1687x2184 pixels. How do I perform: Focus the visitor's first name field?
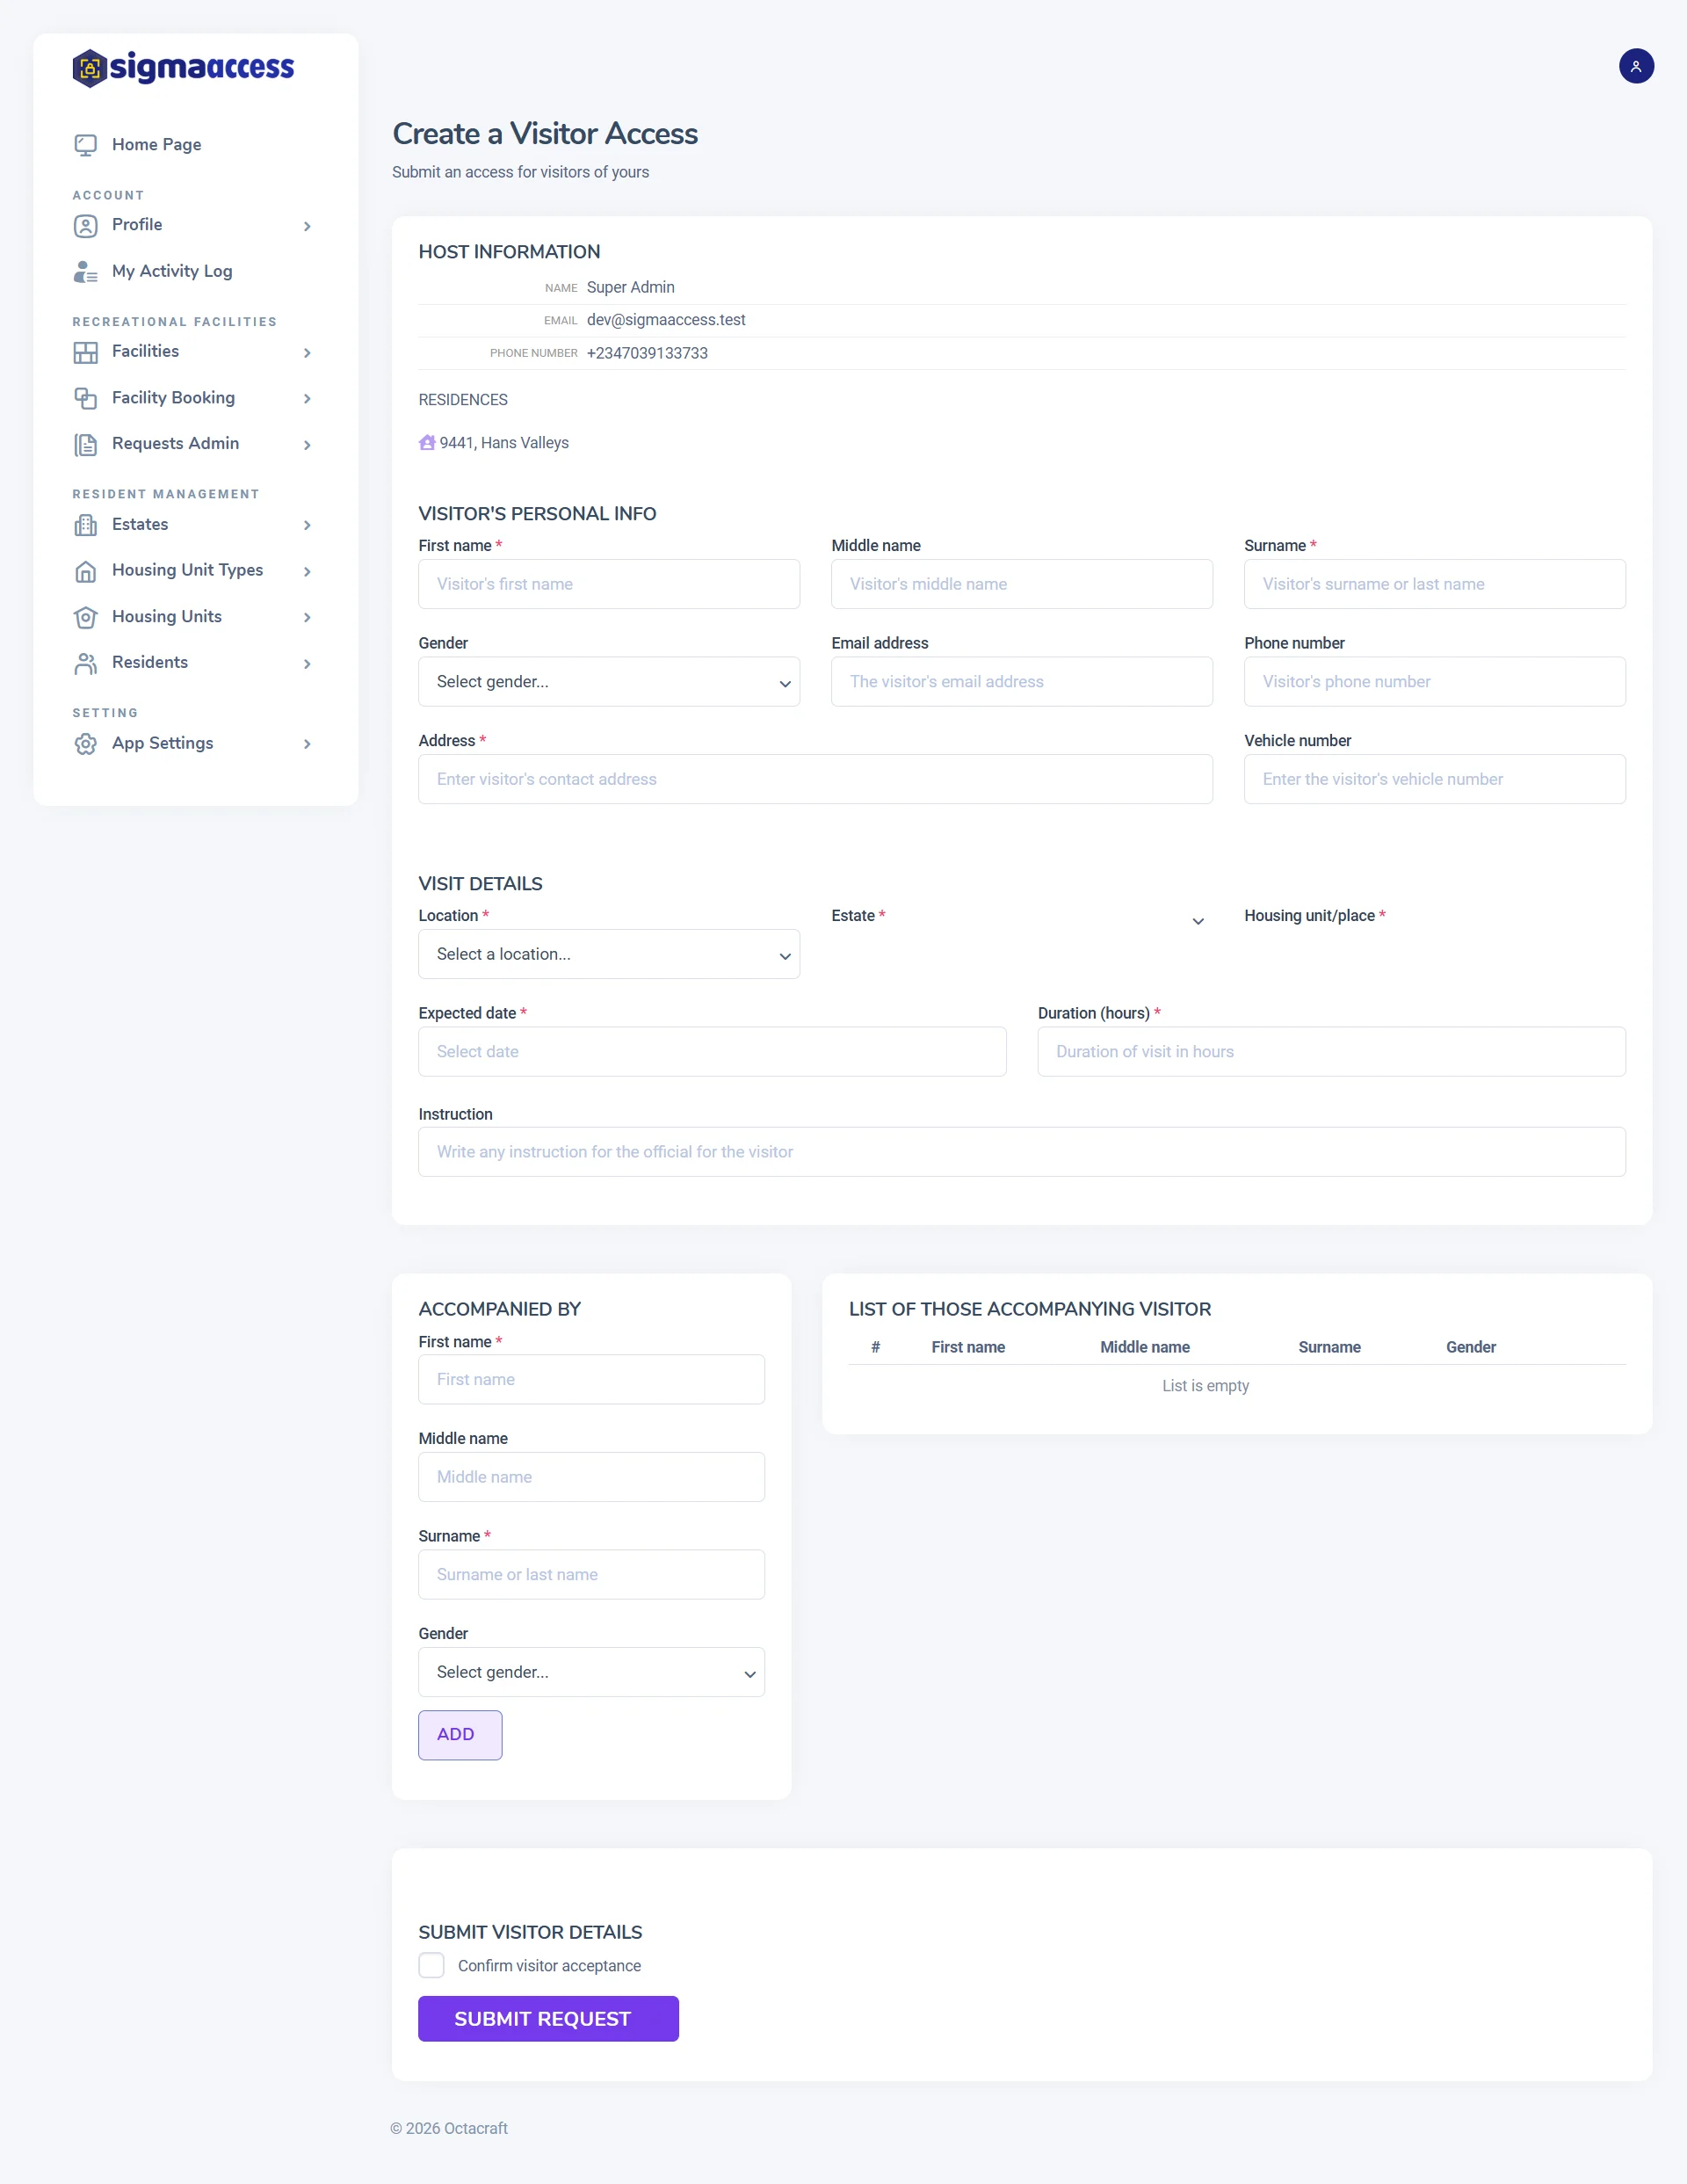(609, 584)
